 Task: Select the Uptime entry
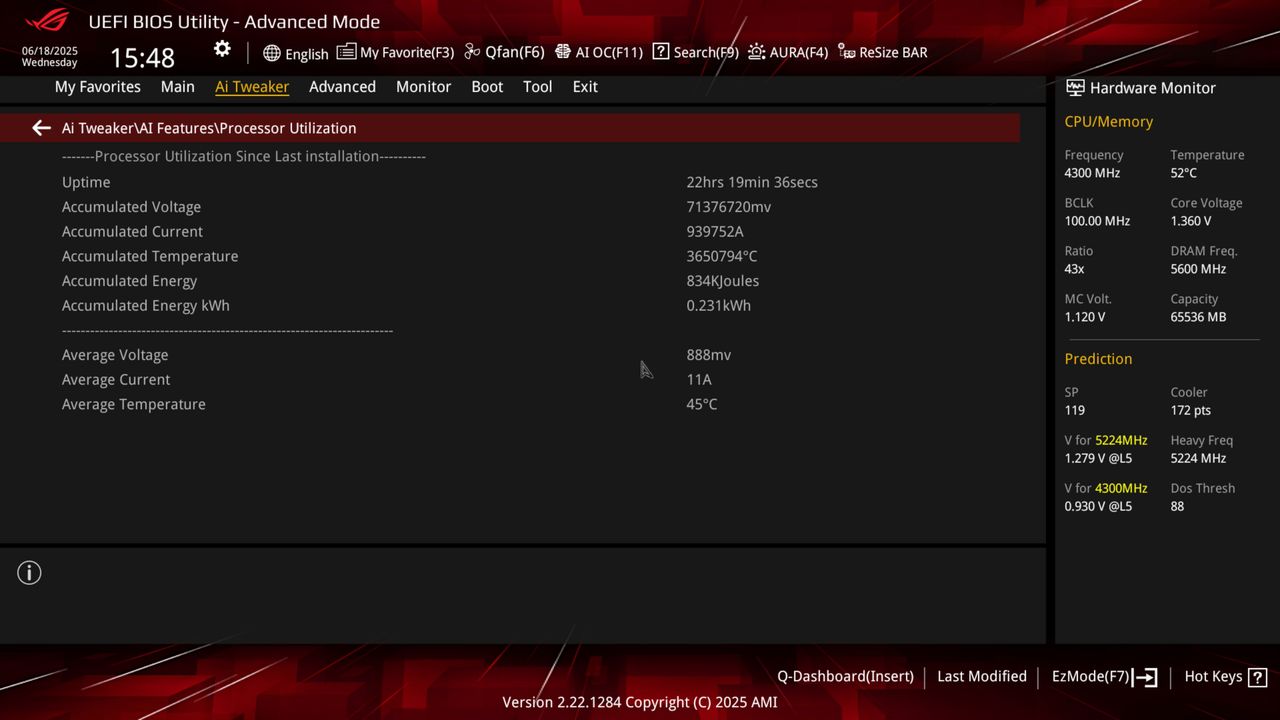tap(86, 182)
